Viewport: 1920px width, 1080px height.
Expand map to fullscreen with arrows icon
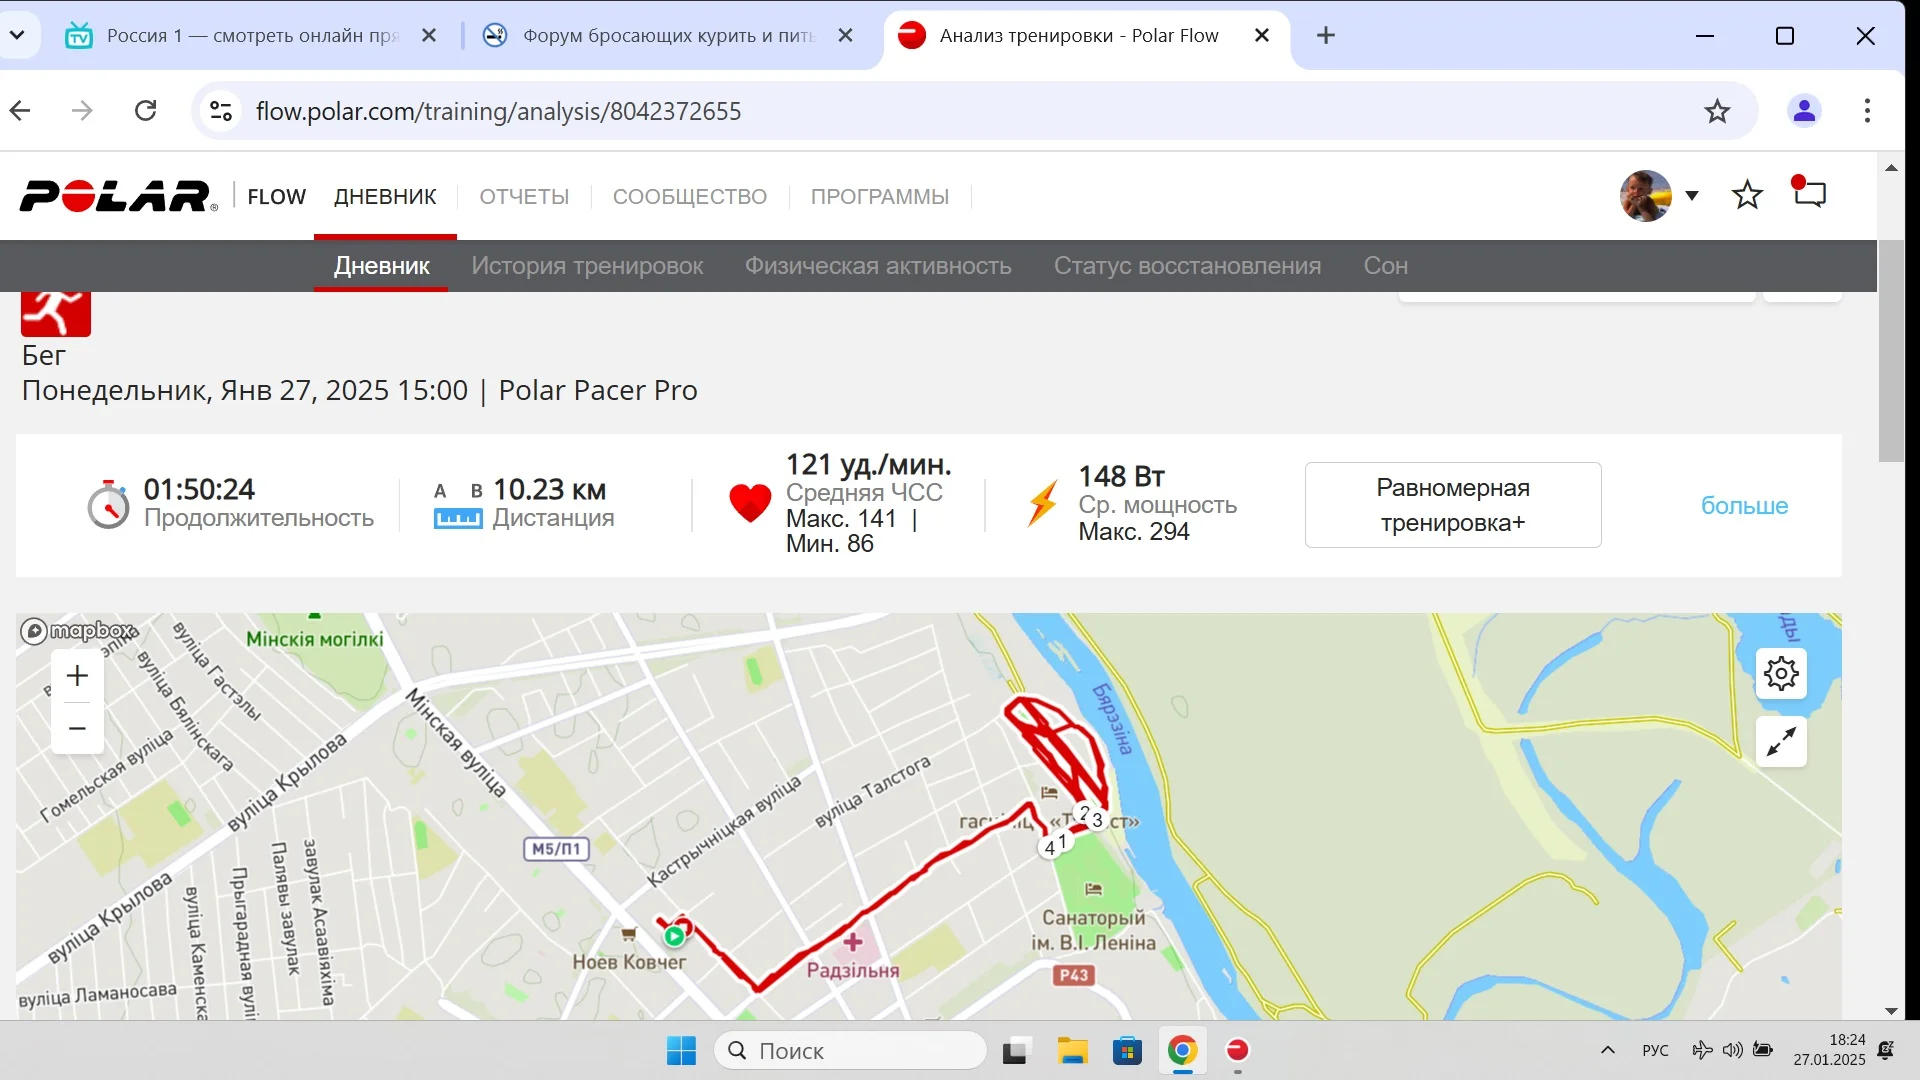click(x=1781, y=742)
